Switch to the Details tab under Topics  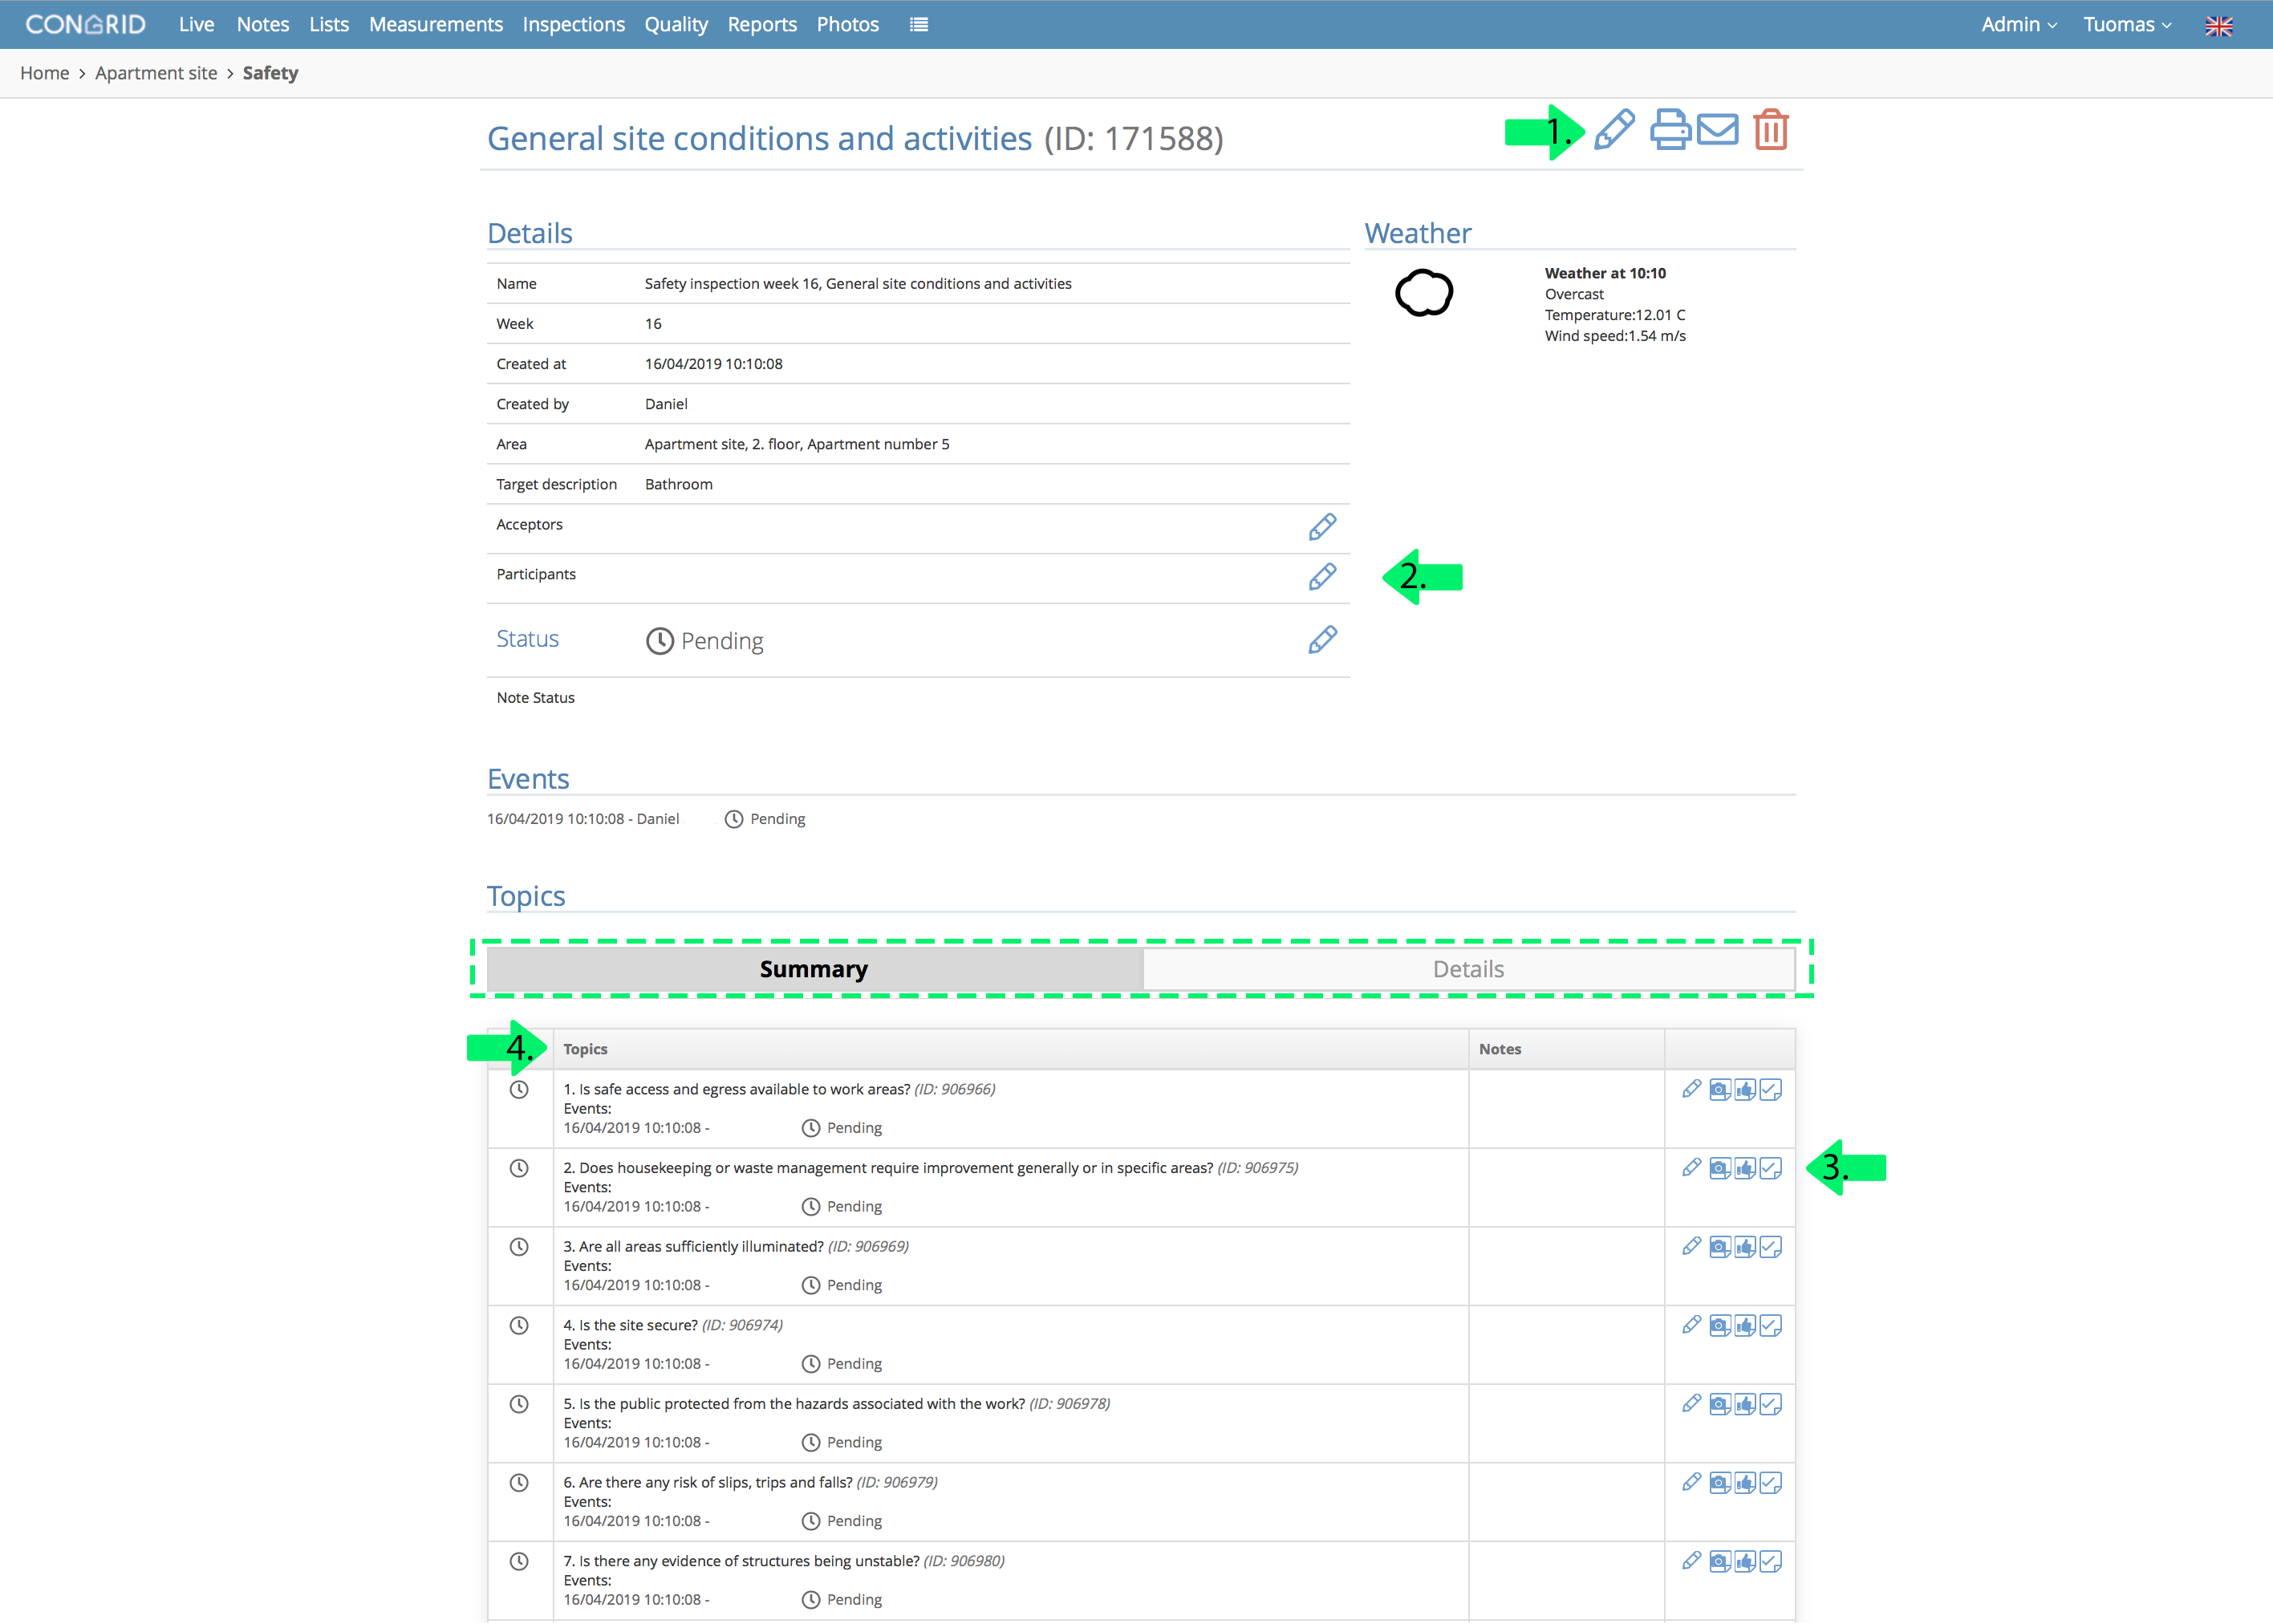click(1468, 969)
